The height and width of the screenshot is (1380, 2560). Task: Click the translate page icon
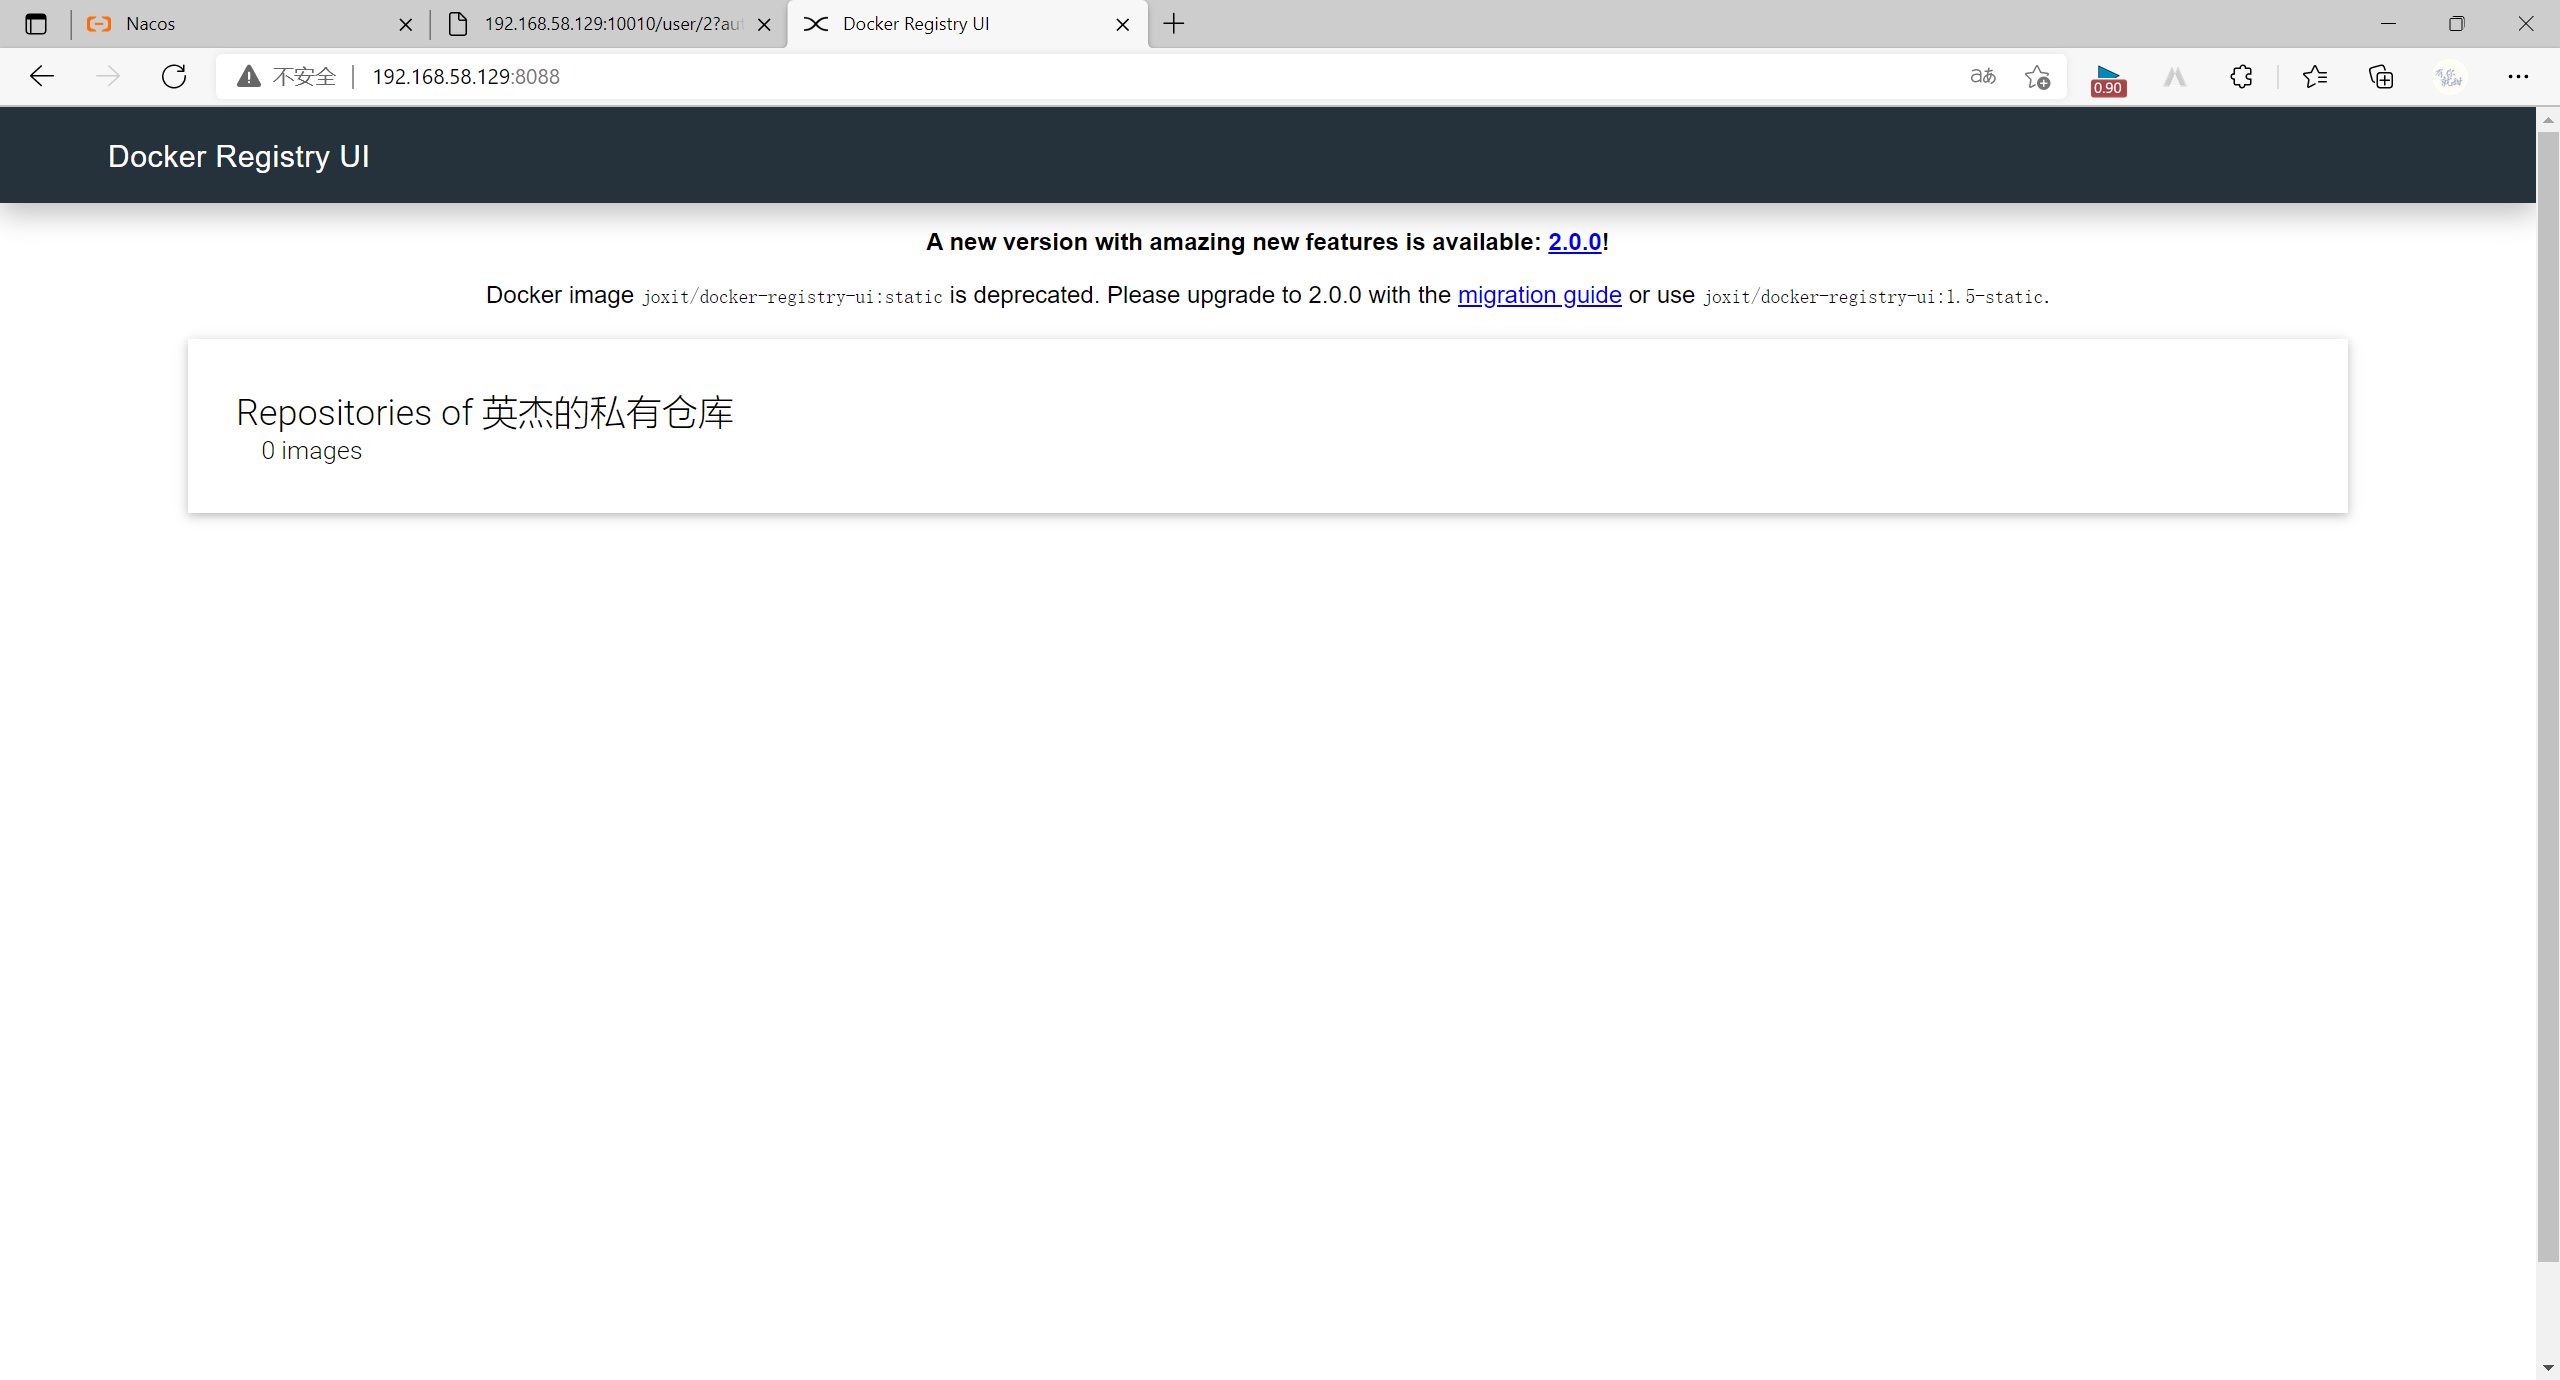(1982, 76)
